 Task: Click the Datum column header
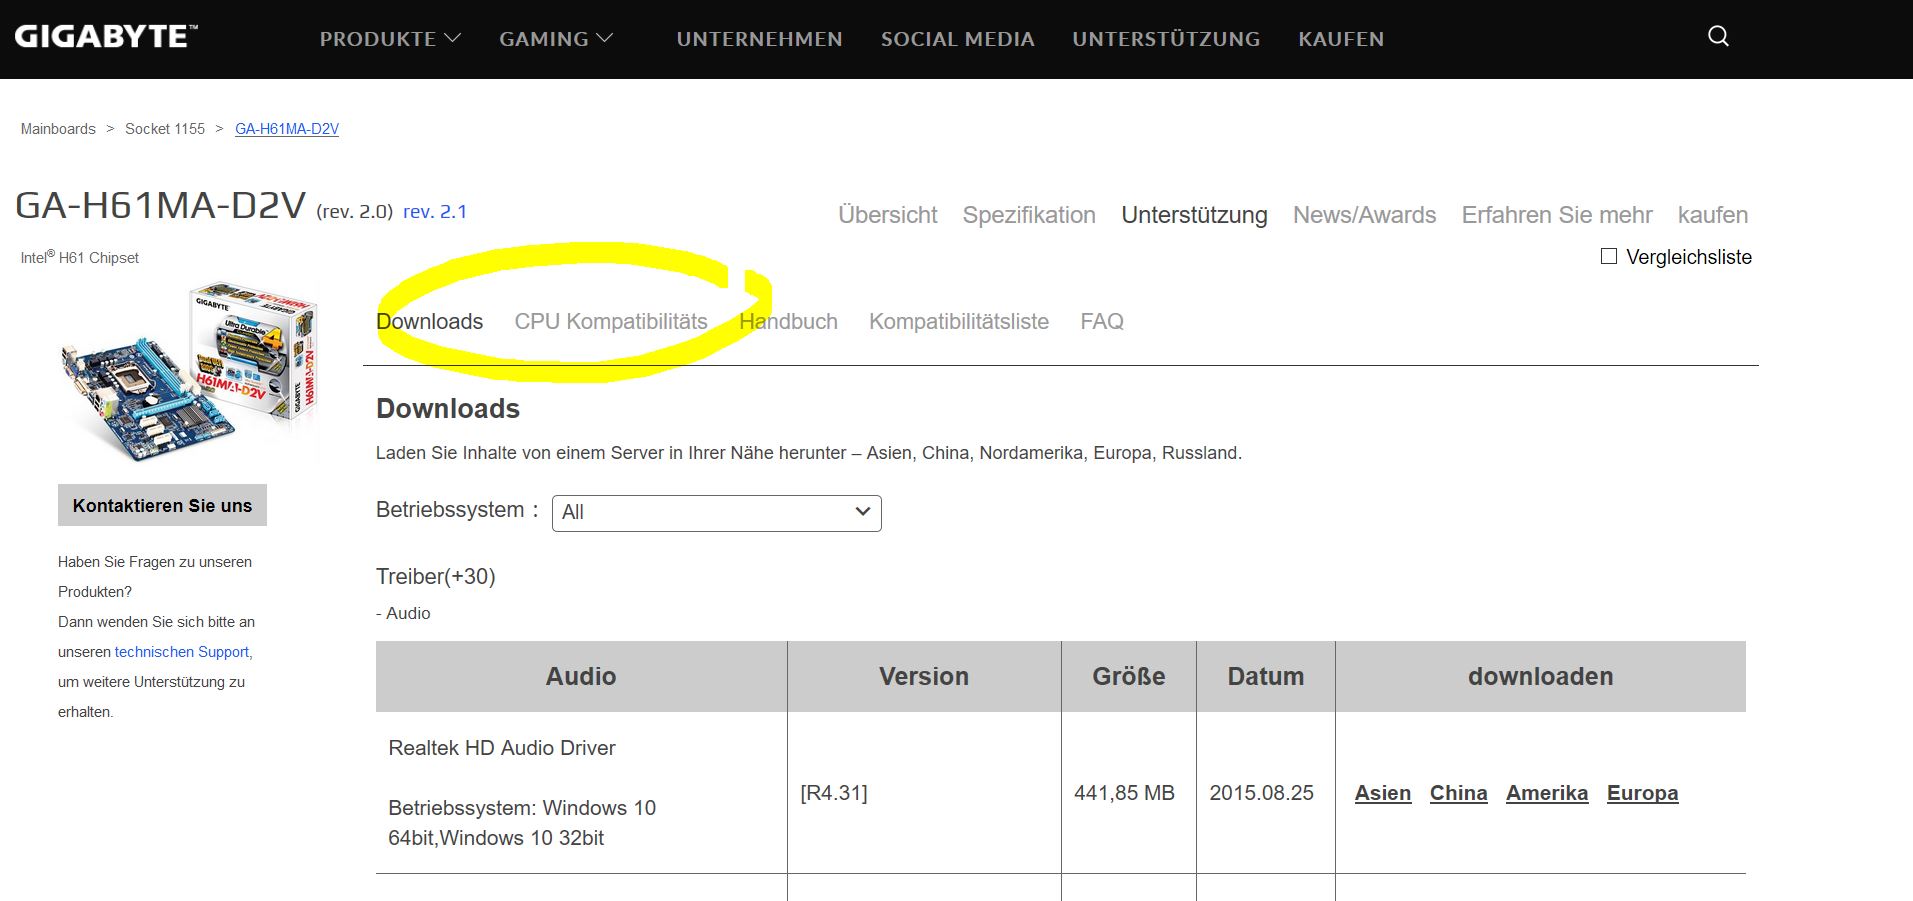click(x=1266, y=676)
